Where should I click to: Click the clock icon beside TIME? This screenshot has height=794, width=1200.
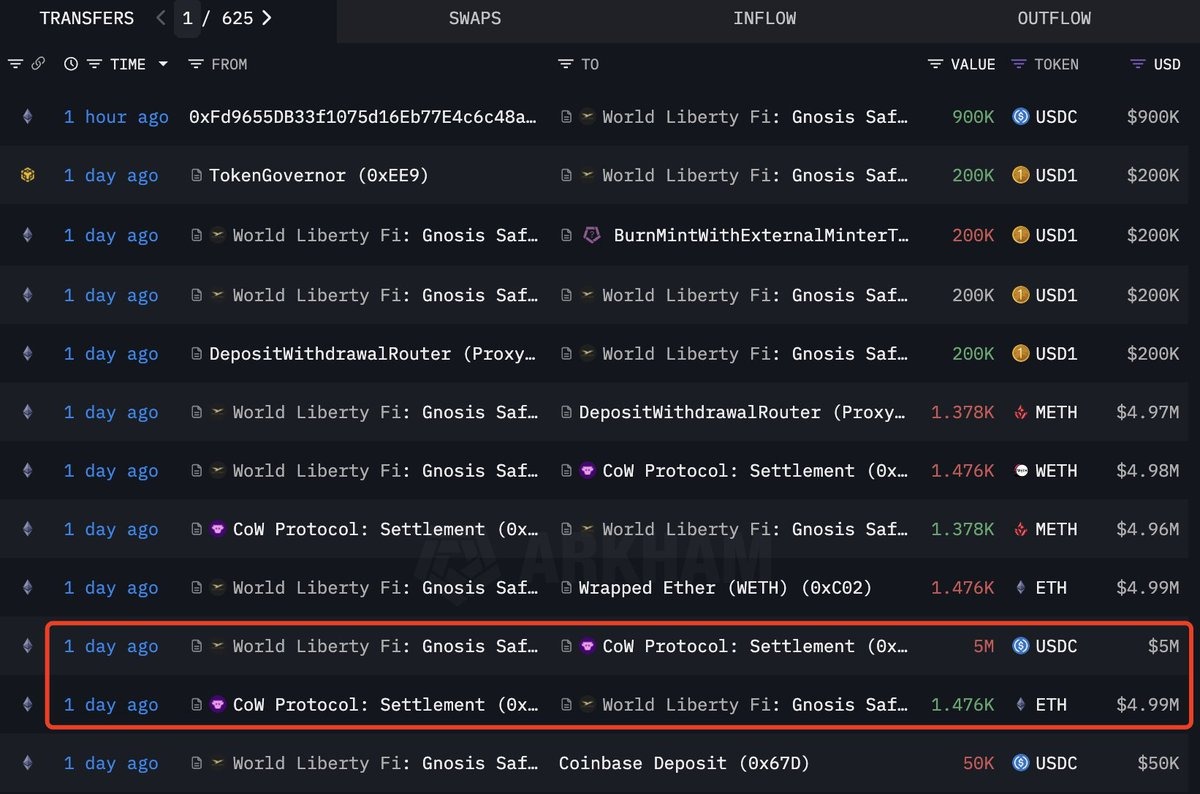click(71, 64)
